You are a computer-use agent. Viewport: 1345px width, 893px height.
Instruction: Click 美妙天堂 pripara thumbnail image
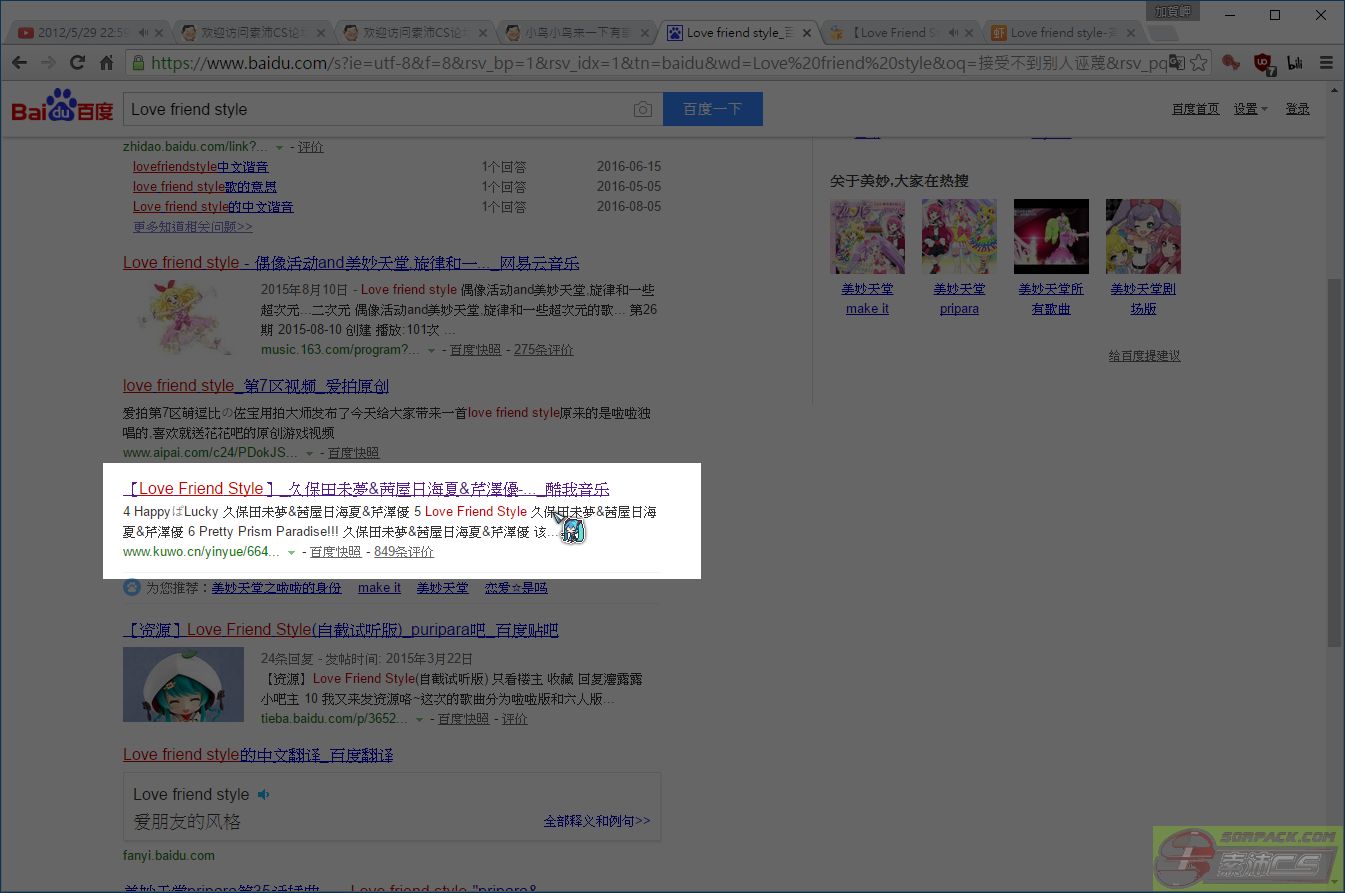pyautogui.click(x=959, y=237)
